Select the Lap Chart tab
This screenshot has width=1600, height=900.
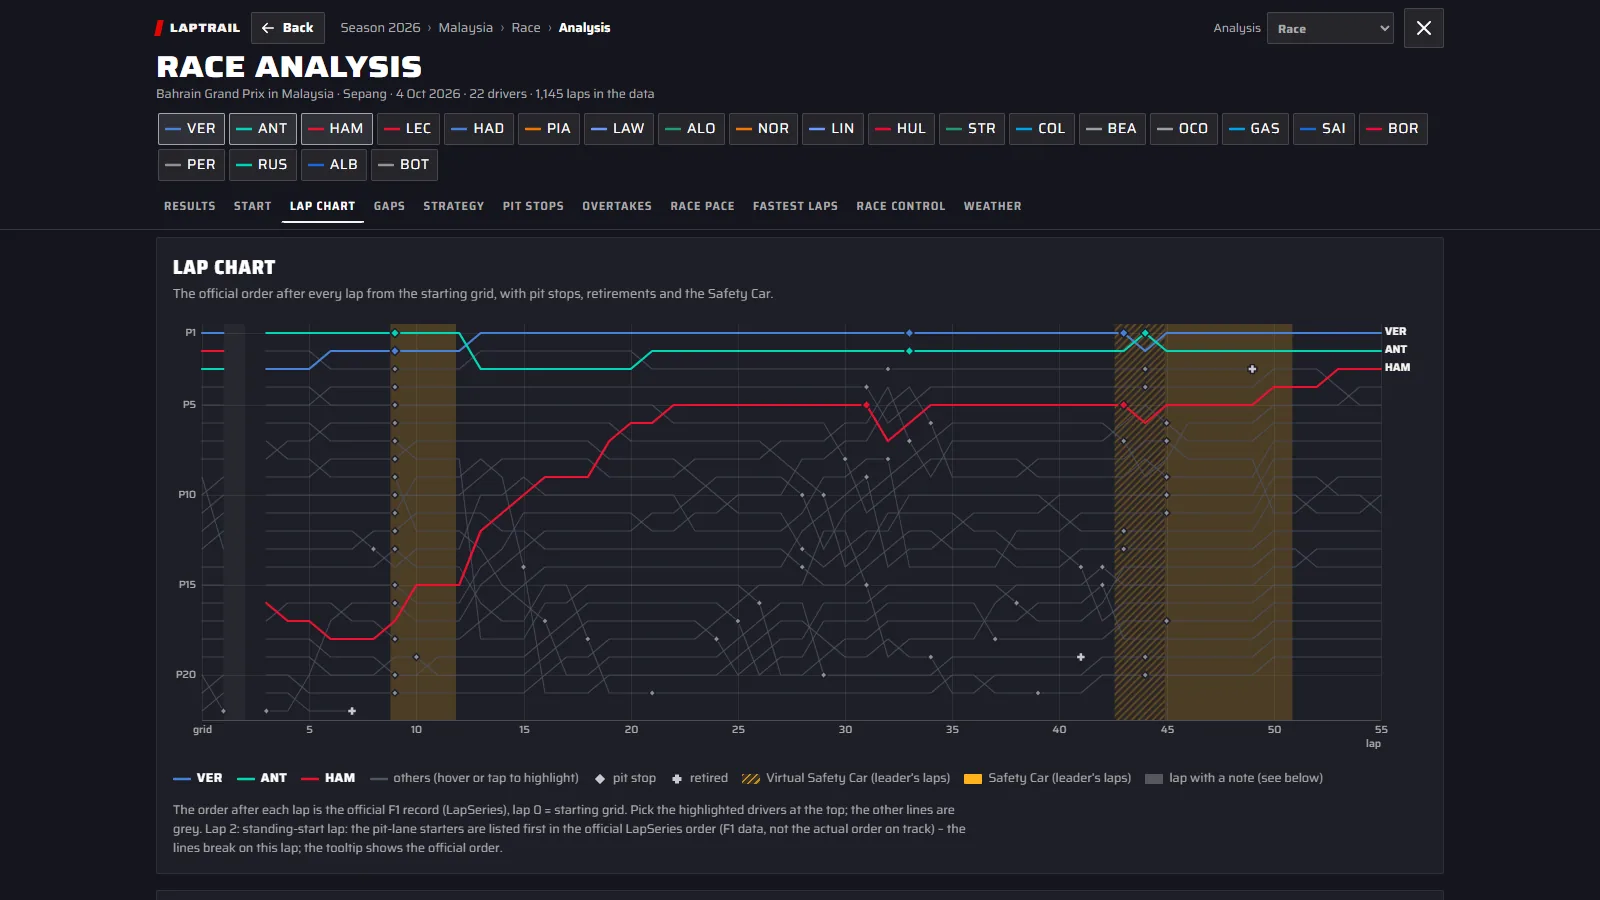(x=323, y=206)
